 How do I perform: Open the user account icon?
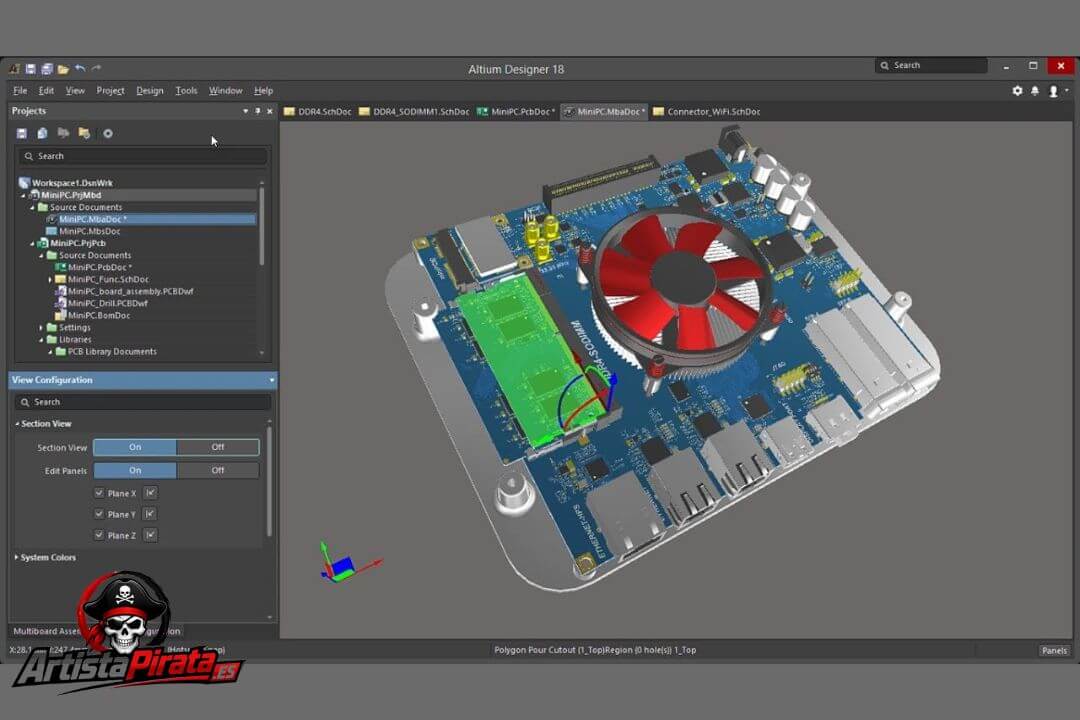[x=1053, y=91]
